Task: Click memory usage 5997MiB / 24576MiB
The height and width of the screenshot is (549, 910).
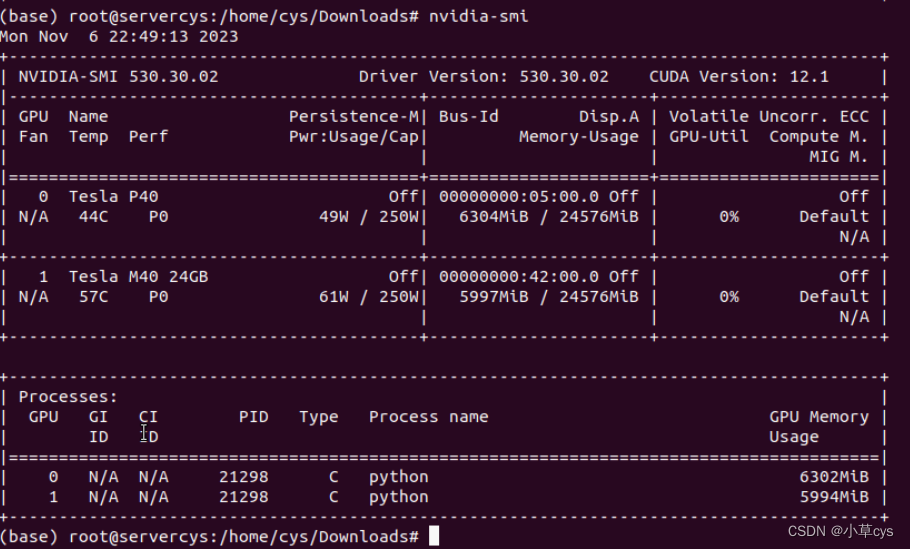Action: (x=549, y=297)
